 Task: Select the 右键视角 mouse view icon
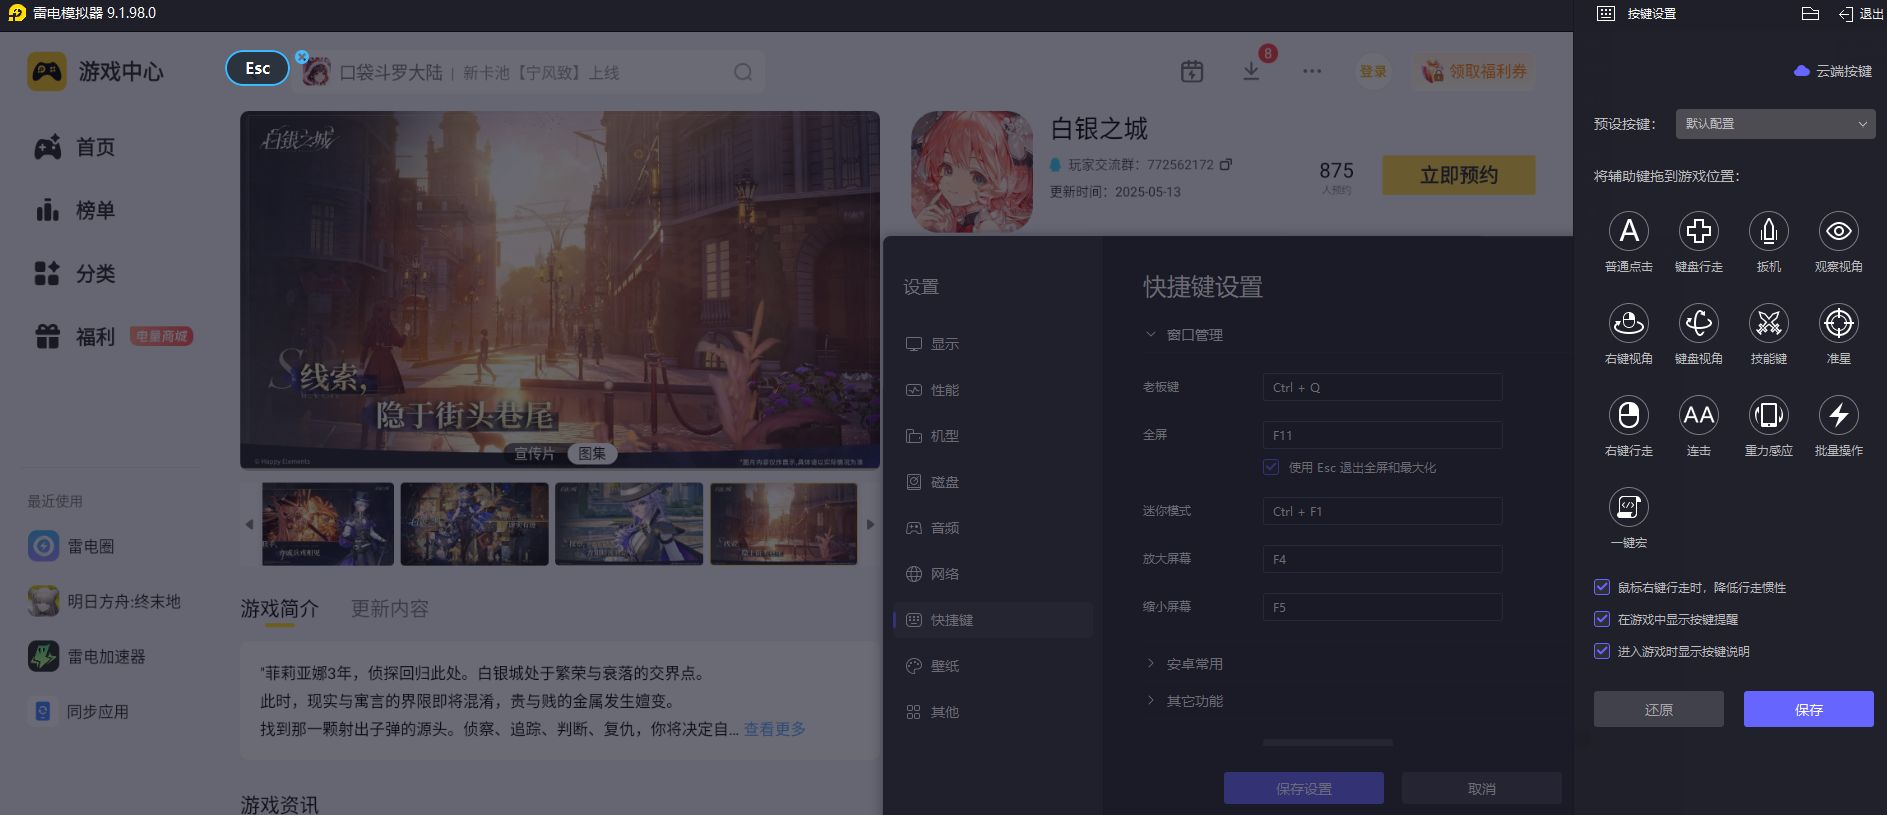coord(1629,323)
